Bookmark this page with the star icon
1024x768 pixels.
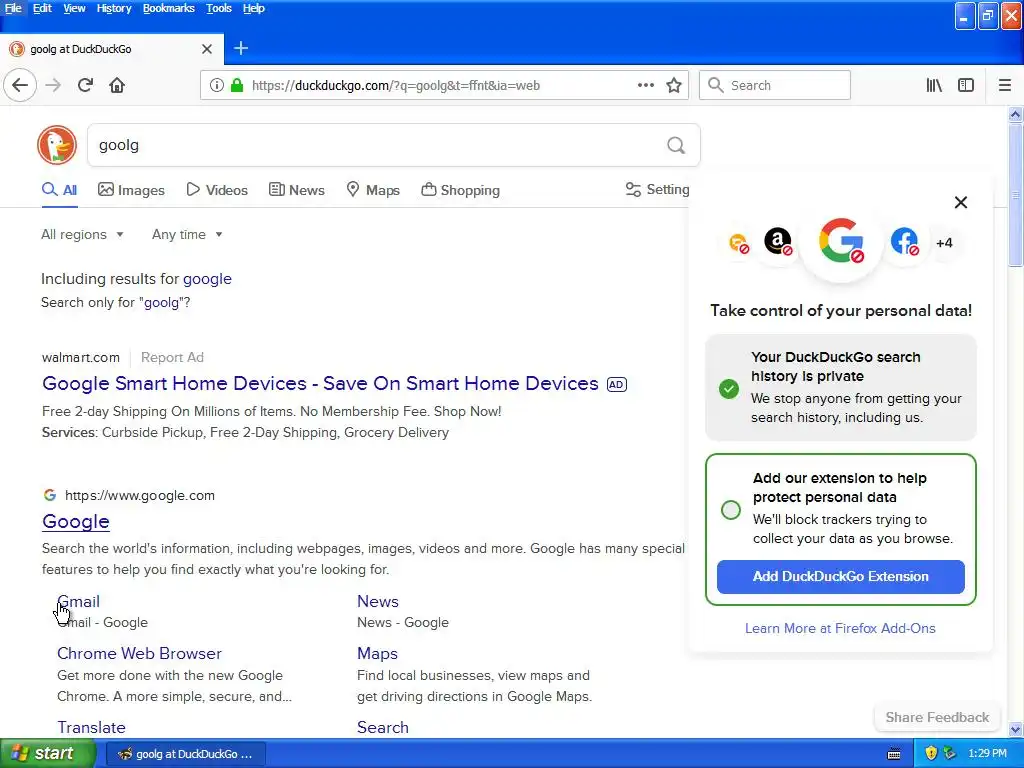674,86
